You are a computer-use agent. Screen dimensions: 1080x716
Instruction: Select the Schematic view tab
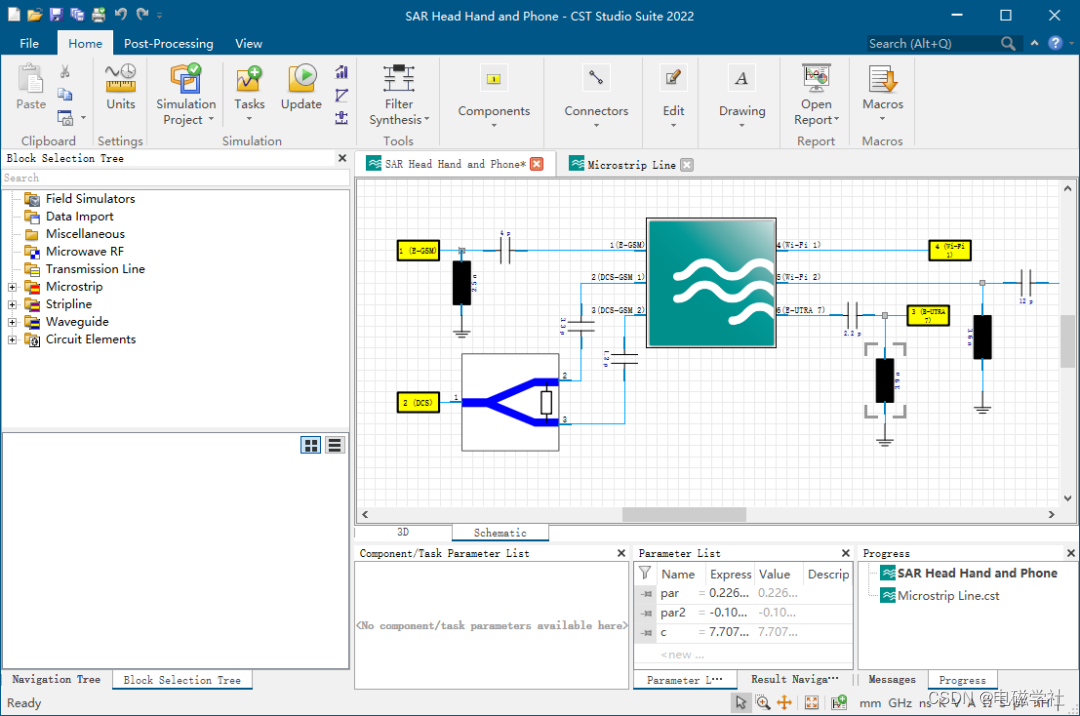tap(500, 532)
